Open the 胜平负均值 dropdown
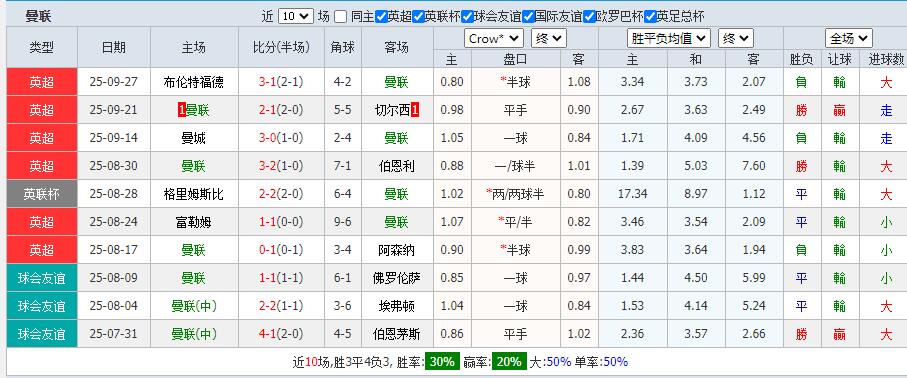The height and width of the screenshot is (378, 907). pyautogui.click(x=669, y=39)
